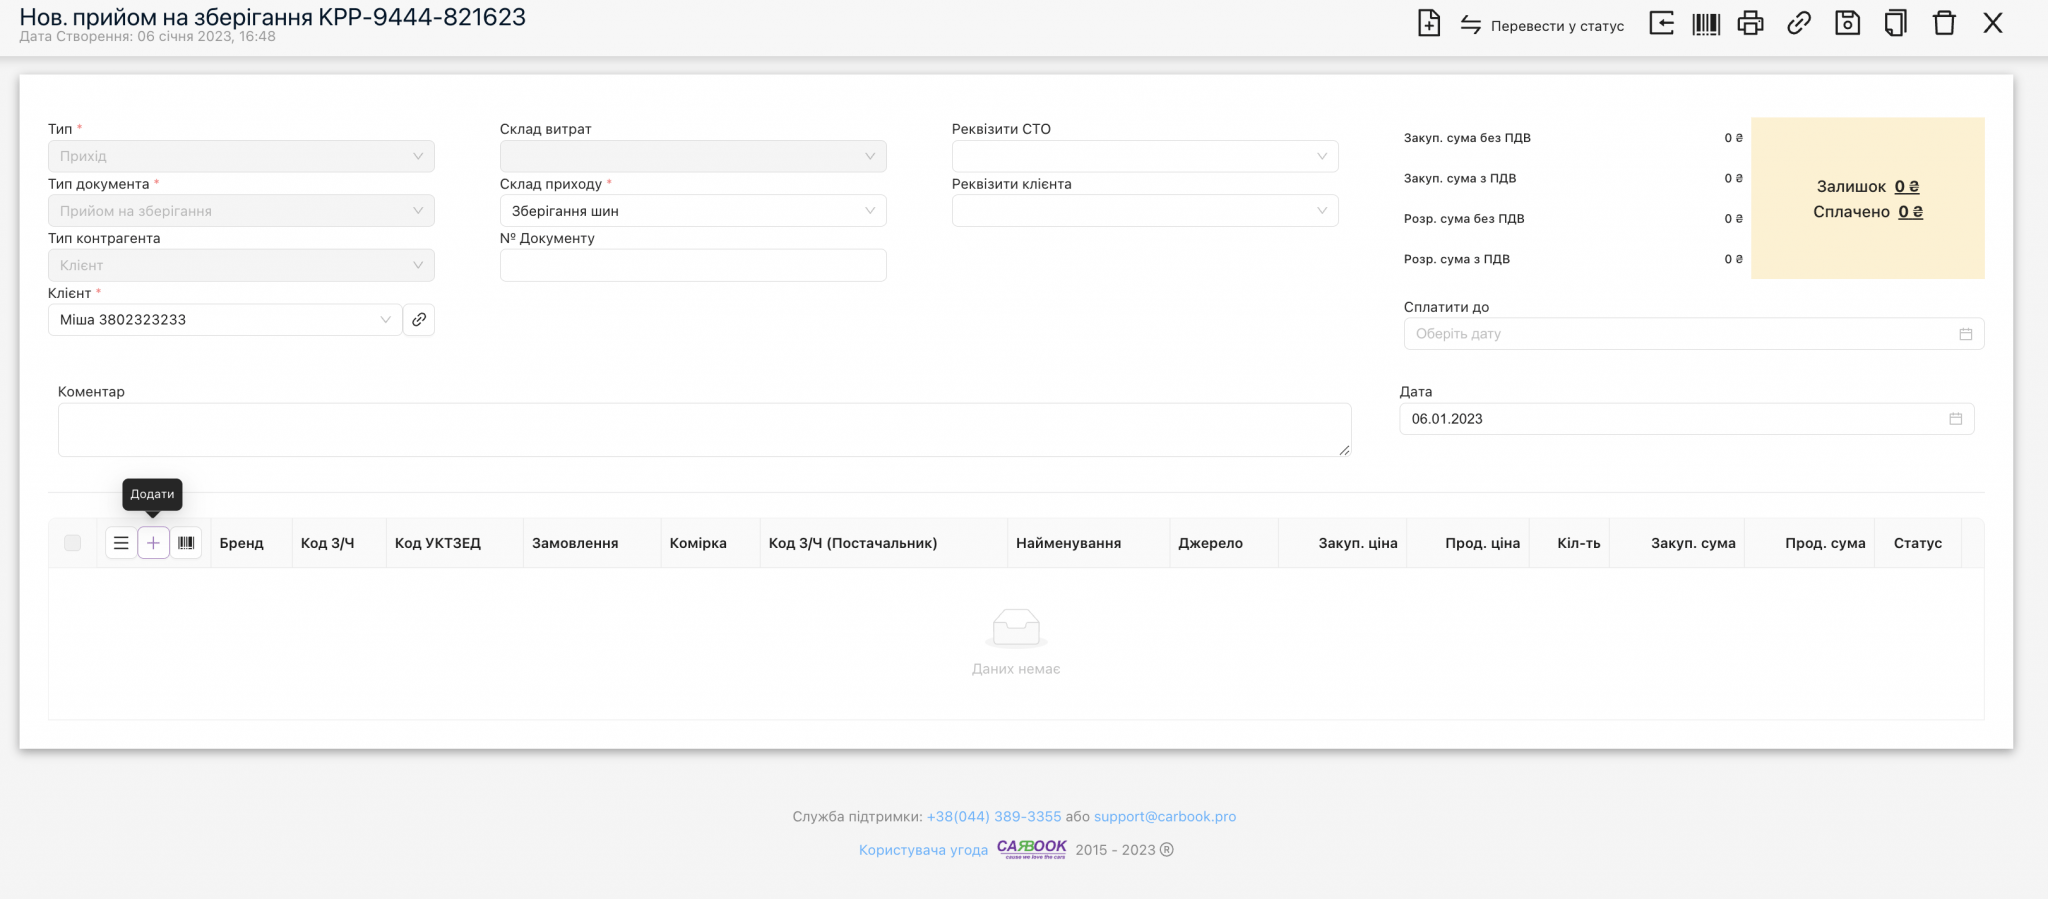Click the save diskette icon
This screenshot has width=2048, height=899.
(1847, 24)
